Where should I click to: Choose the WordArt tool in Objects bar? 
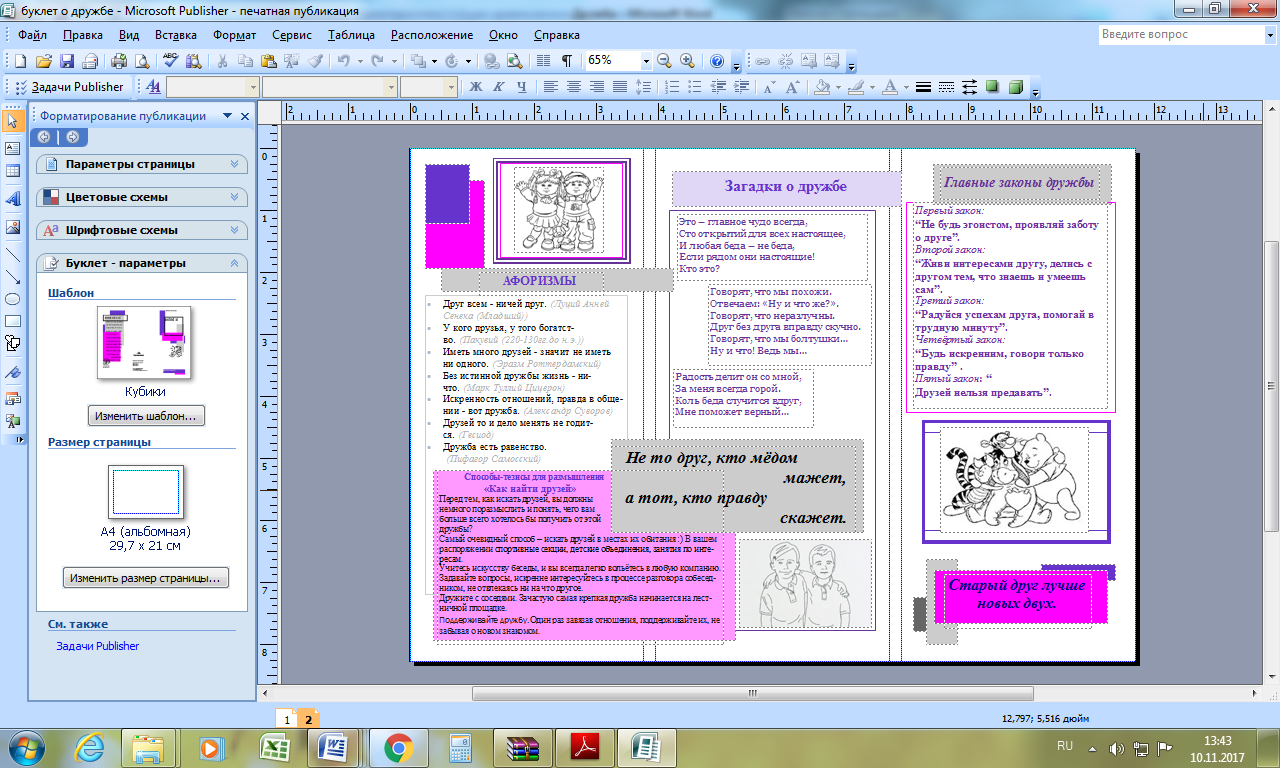(x=13, y=199)
